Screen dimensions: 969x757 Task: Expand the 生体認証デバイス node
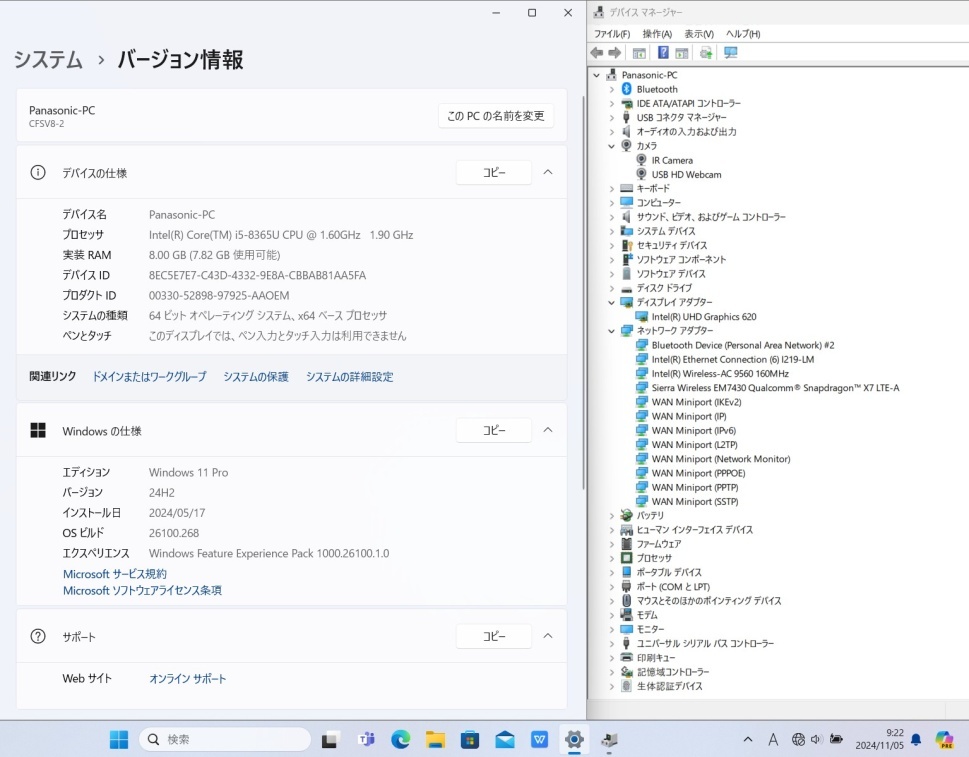click(x=612, y=686)
